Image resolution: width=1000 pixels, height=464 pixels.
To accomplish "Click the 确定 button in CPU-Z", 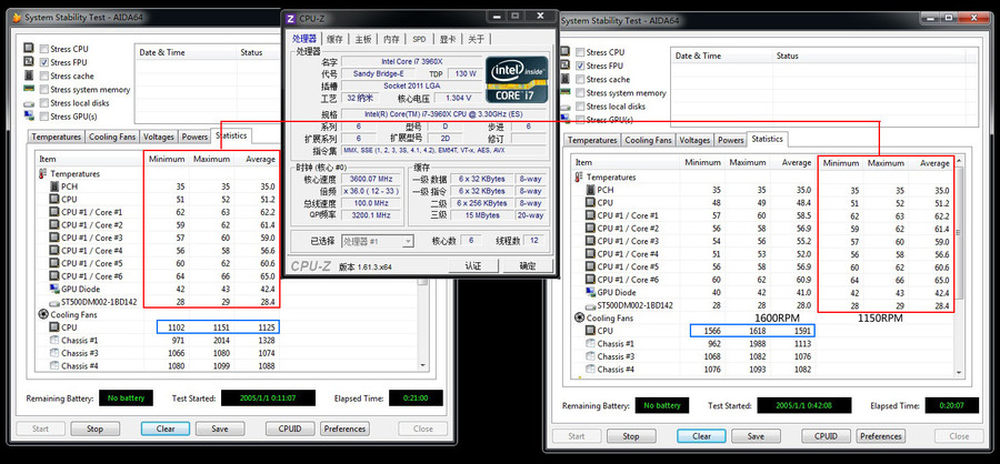I will 527,266.
